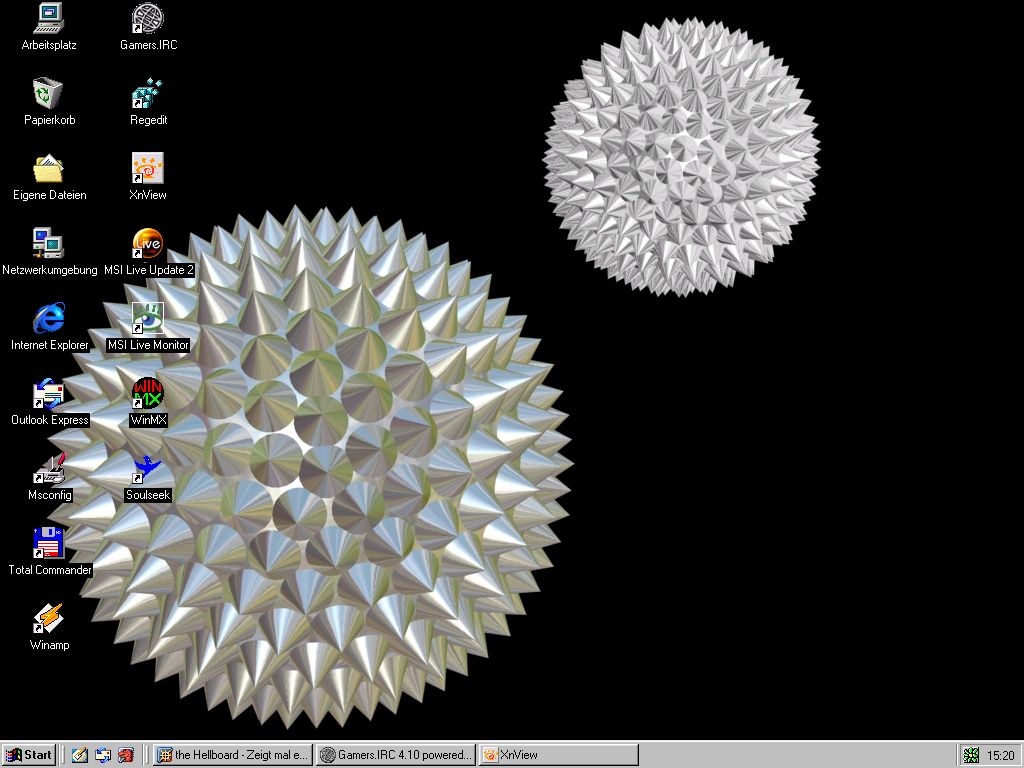
Task: Open the Start menu
Action: [29, 755]
